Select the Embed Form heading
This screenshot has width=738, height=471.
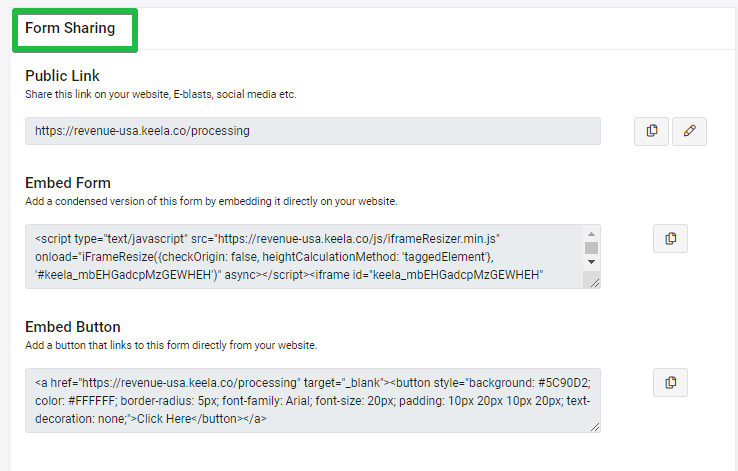coord(68,183)
